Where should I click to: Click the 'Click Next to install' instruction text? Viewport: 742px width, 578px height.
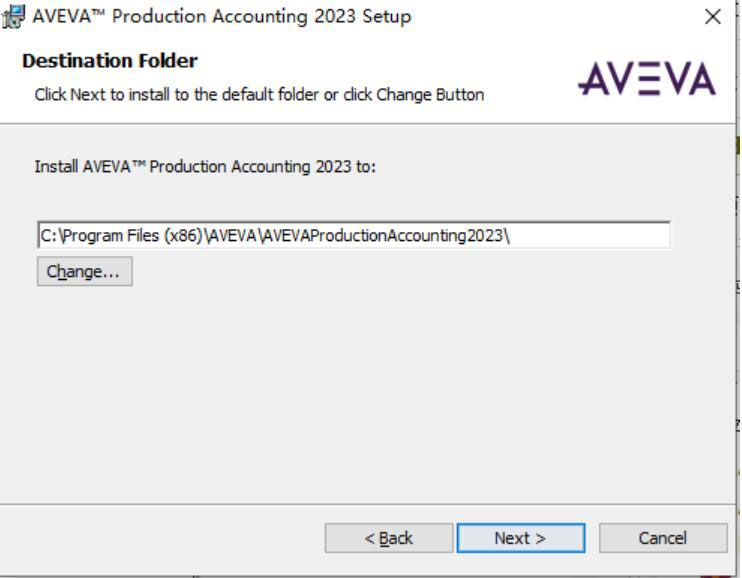click(x=259, y=95)
